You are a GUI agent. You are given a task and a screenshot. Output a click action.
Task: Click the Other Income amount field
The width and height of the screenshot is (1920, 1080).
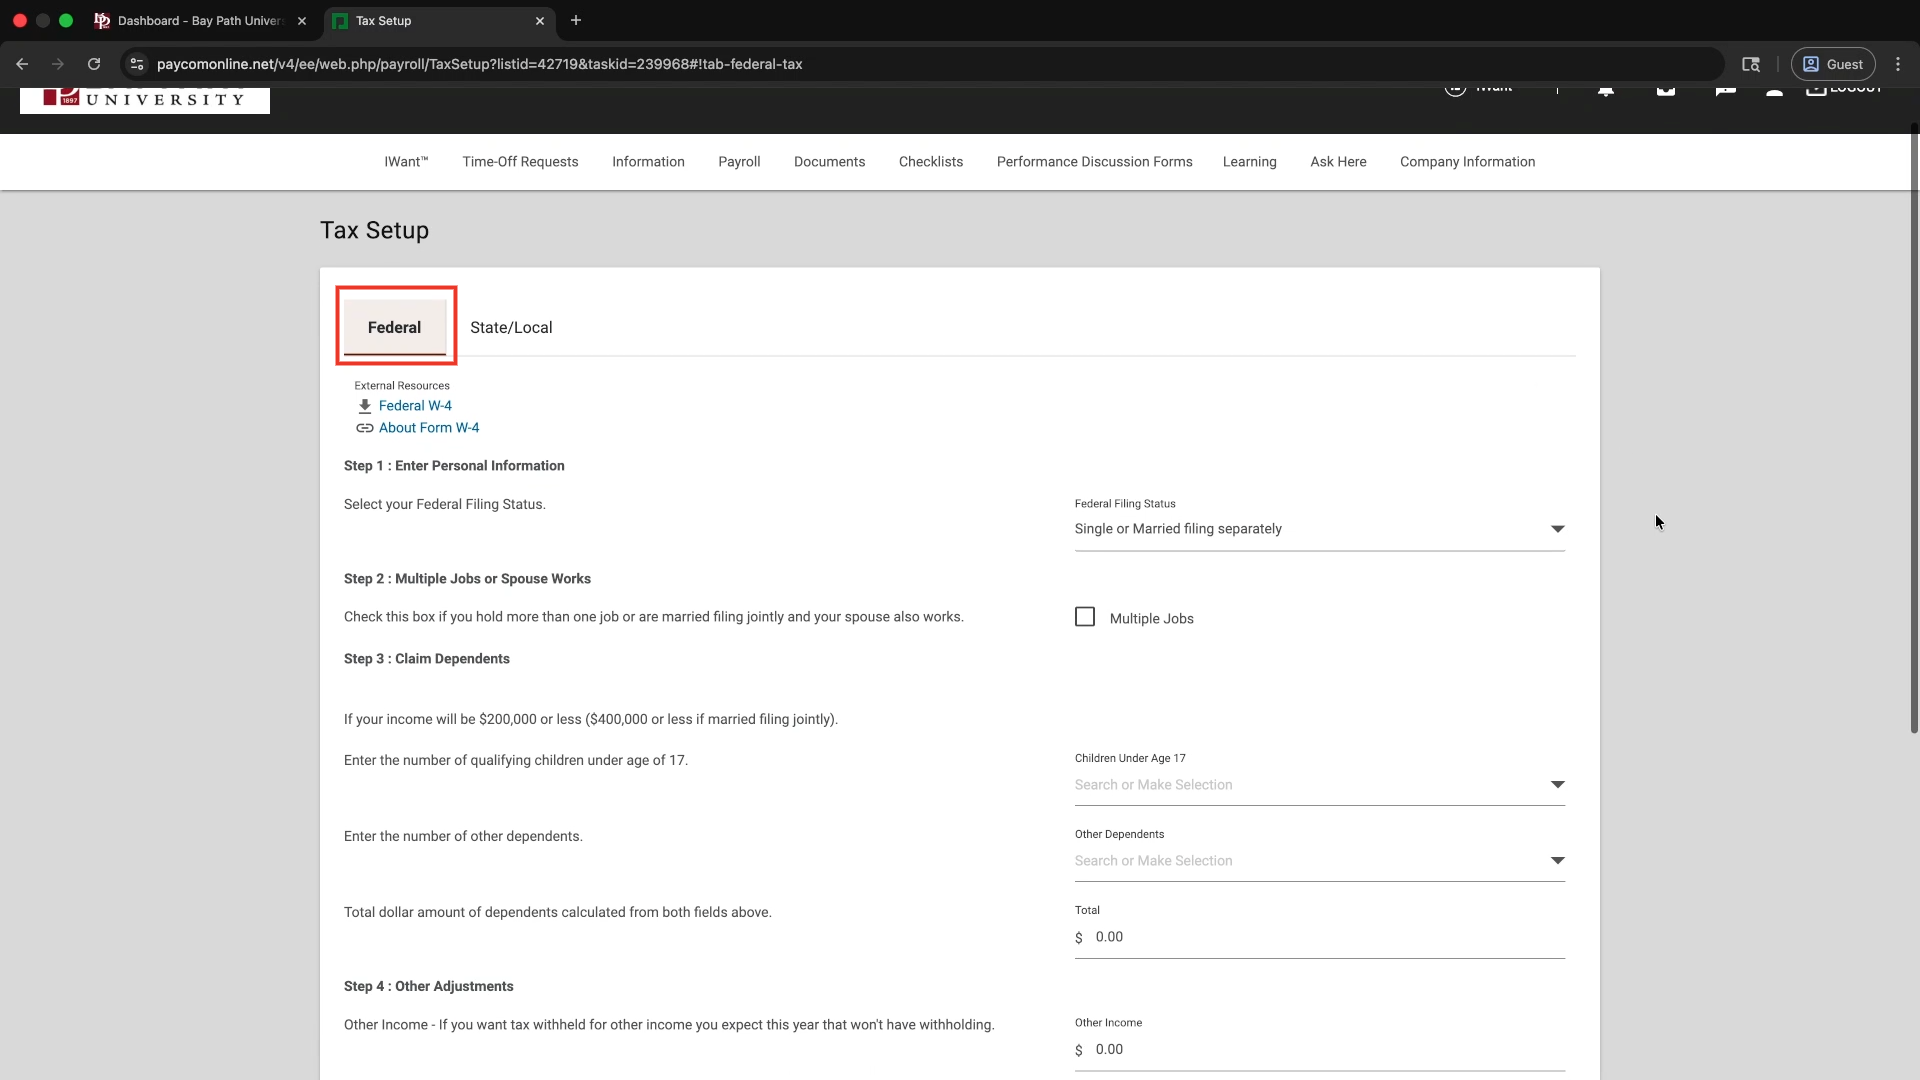tap(1320, 1050)
